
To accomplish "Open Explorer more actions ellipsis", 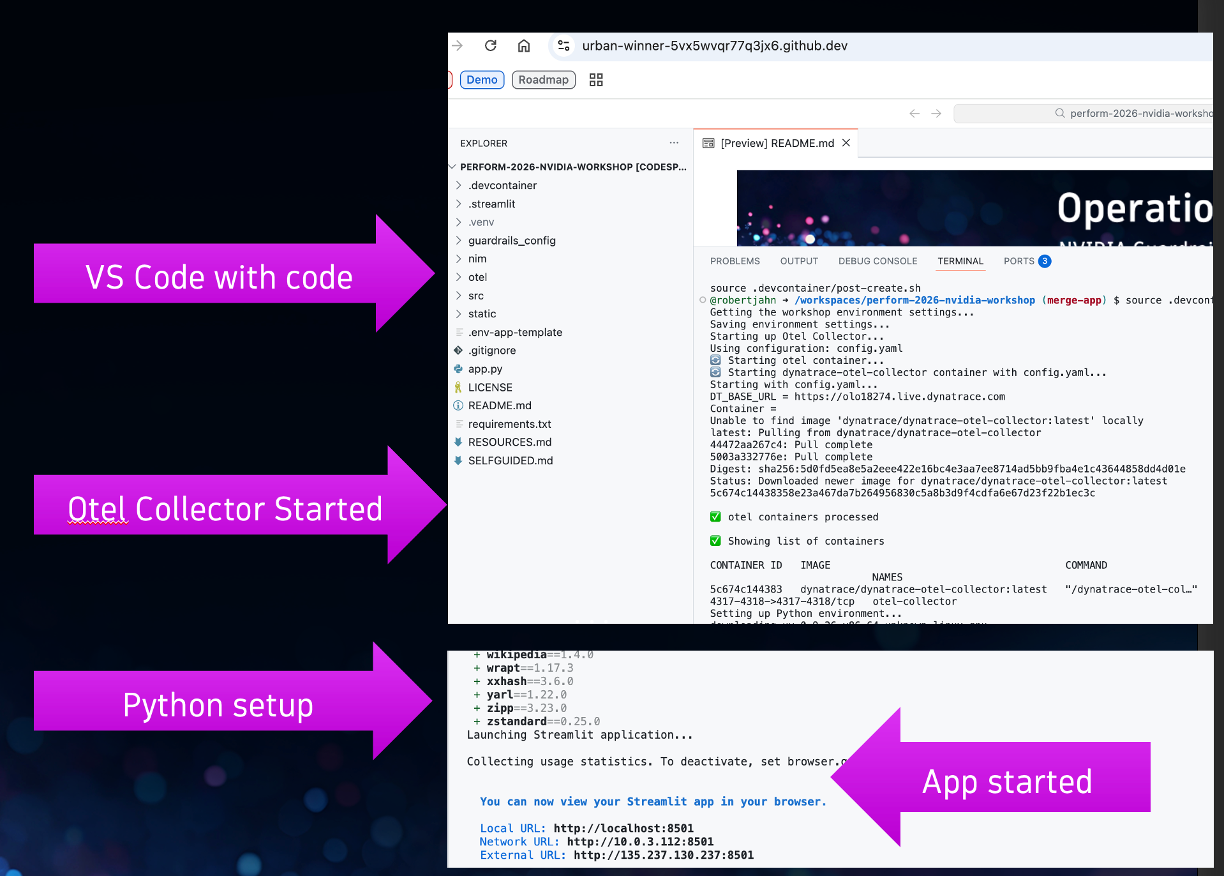I will pyautogui.click(x=674, y=143).
